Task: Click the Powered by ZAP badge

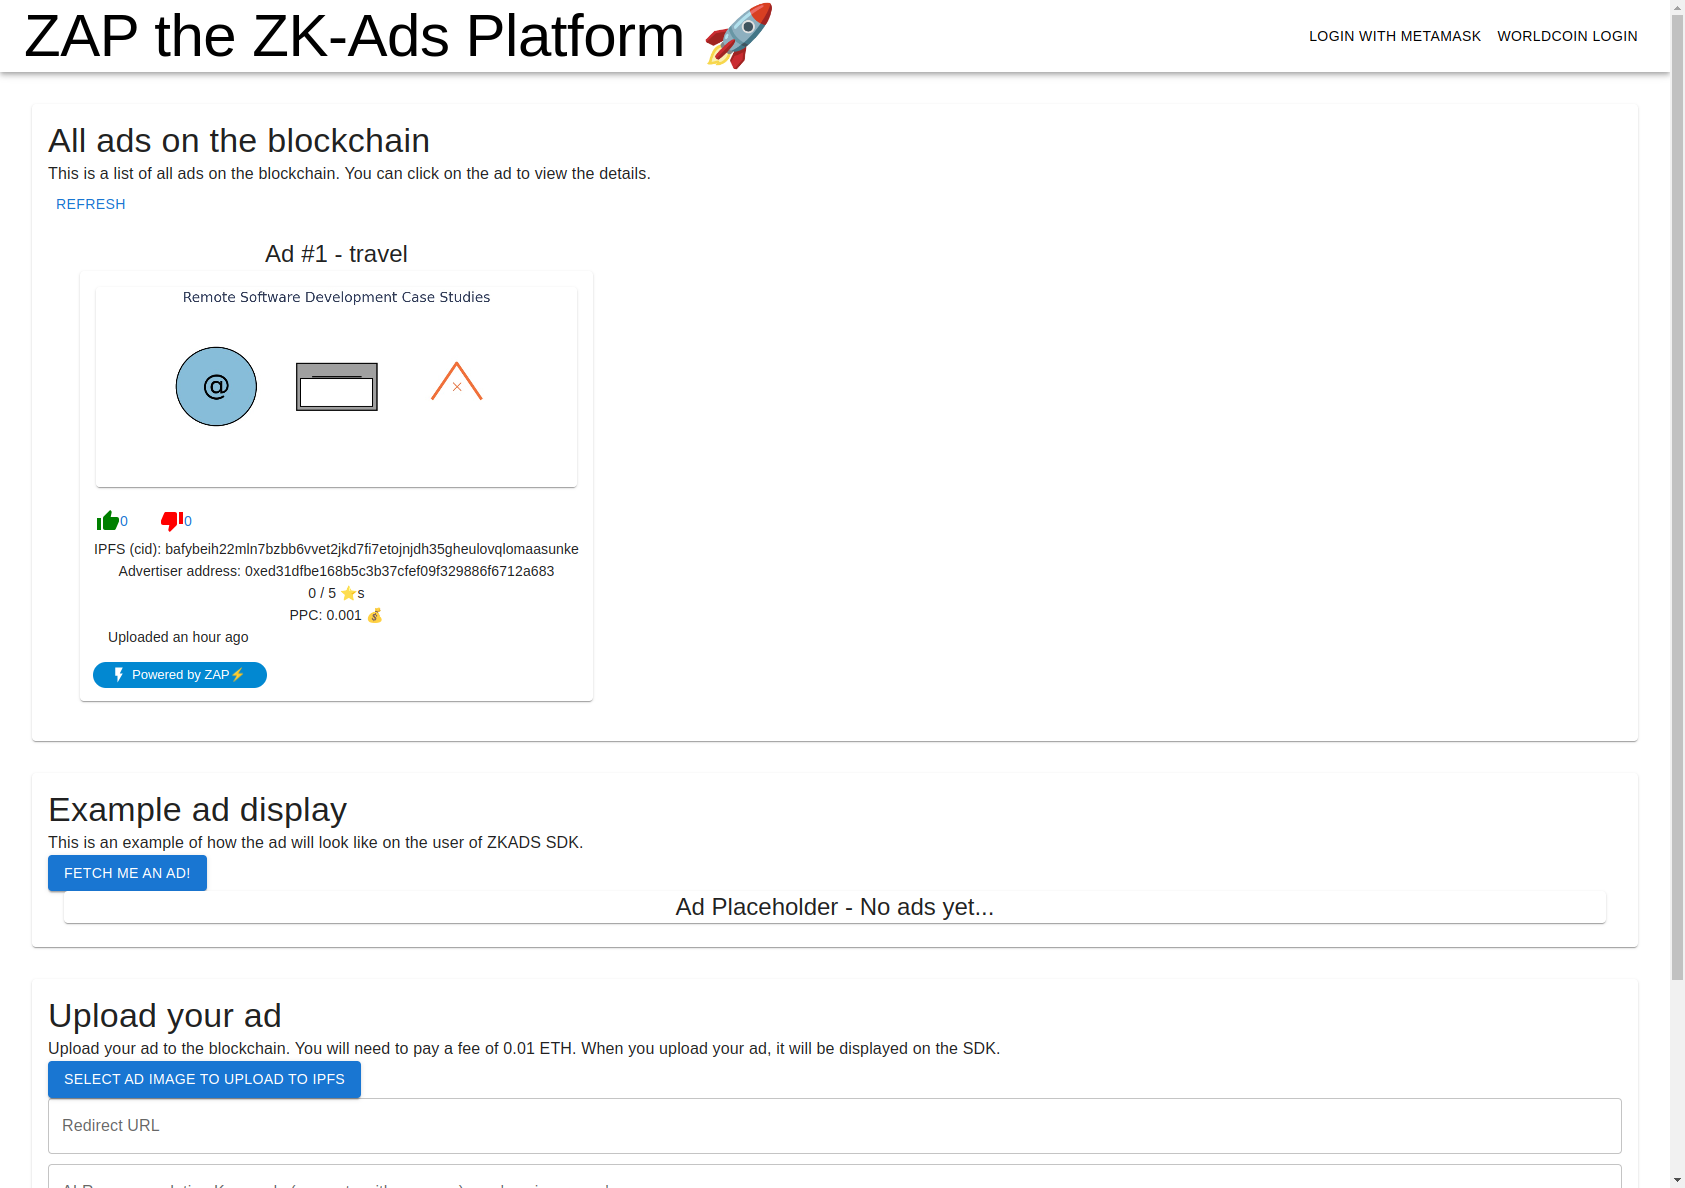Action: pos(179,674)
